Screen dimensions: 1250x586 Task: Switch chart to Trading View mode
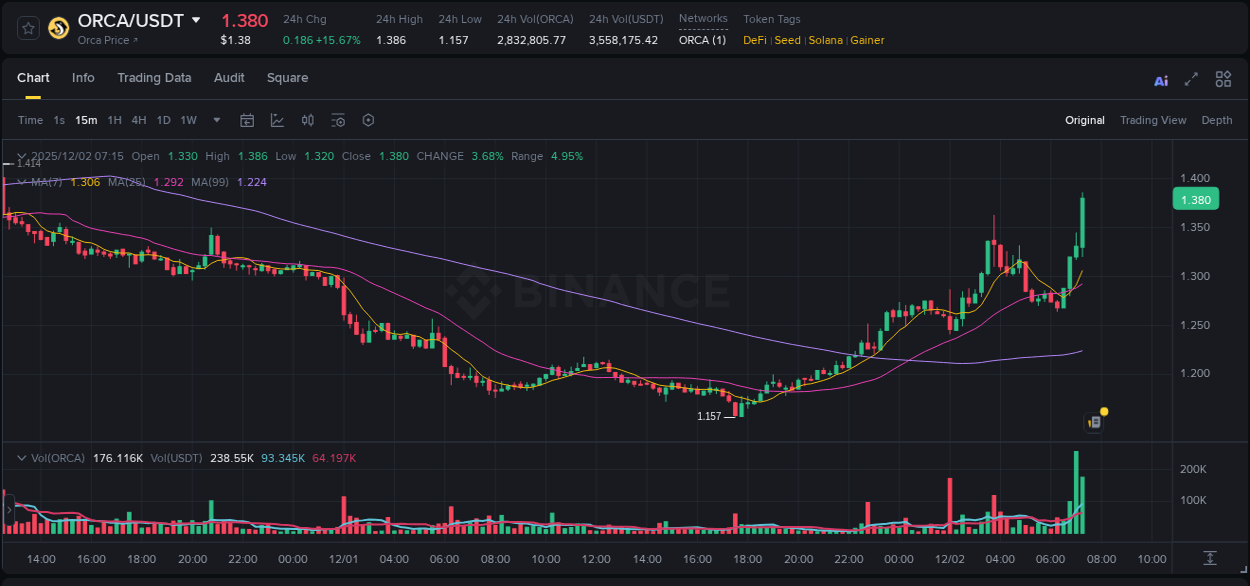pos(1153,119)
